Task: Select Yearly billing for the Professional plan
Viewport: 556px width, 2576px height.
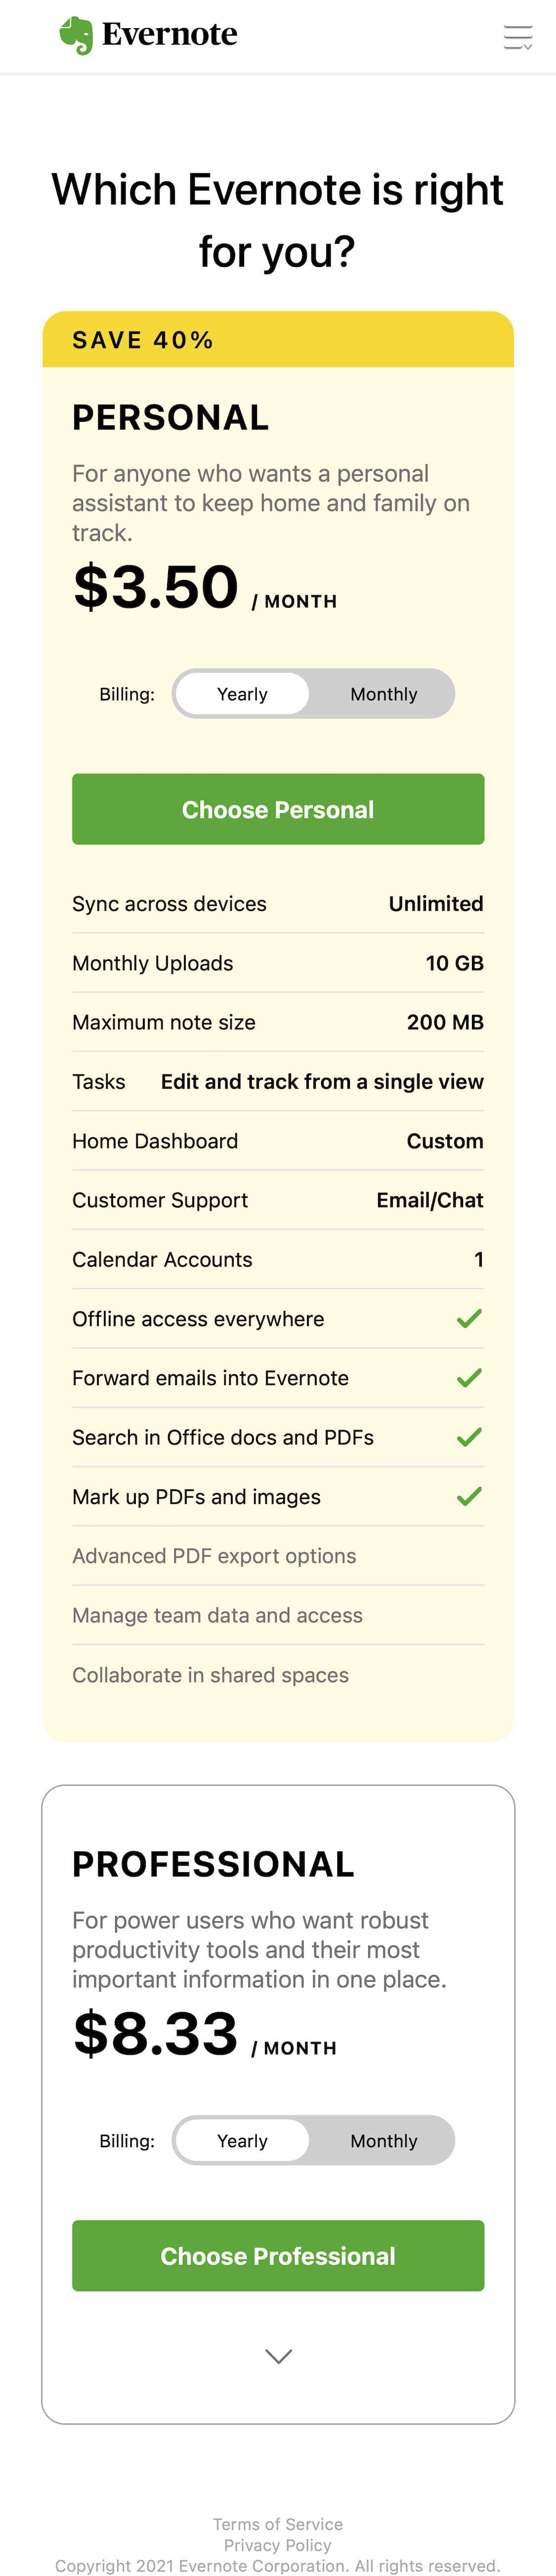Action: (x=242, y=2140)
